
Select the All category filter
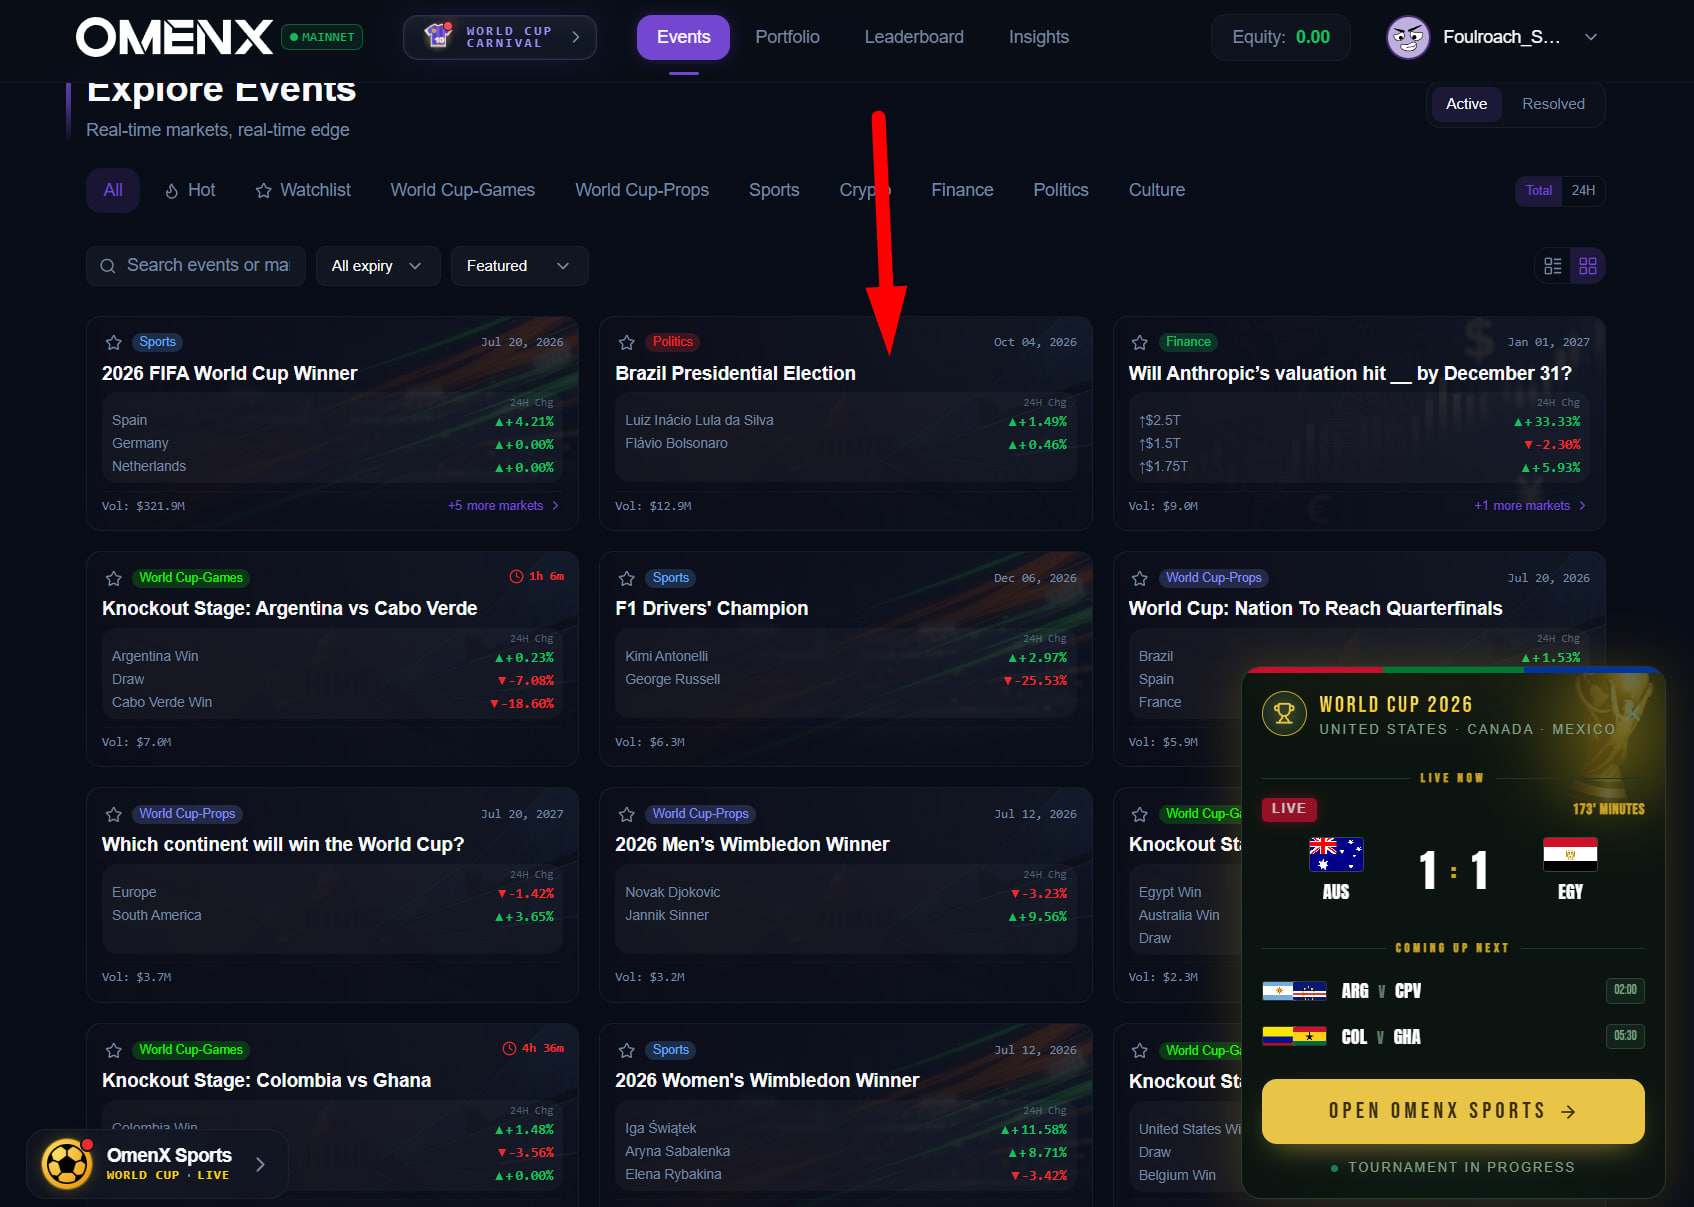(x=113, y=190)
